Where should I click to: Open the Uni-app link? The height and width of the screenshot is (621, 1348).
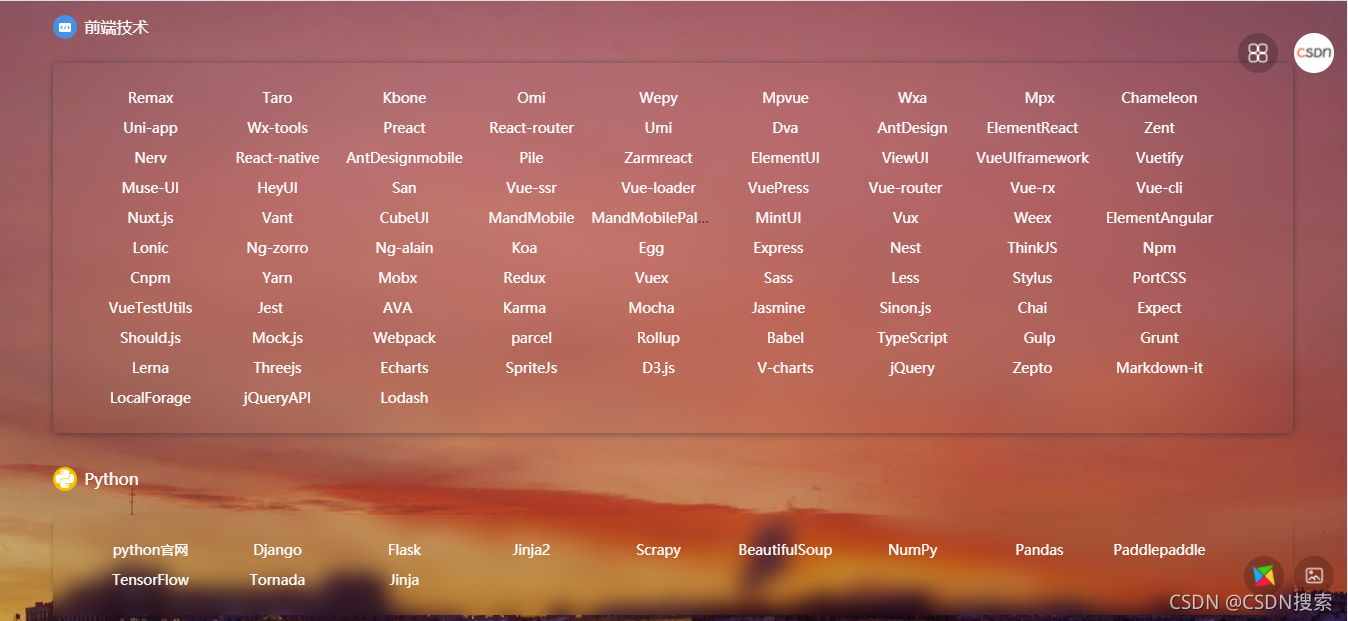[x=151, y=128]
